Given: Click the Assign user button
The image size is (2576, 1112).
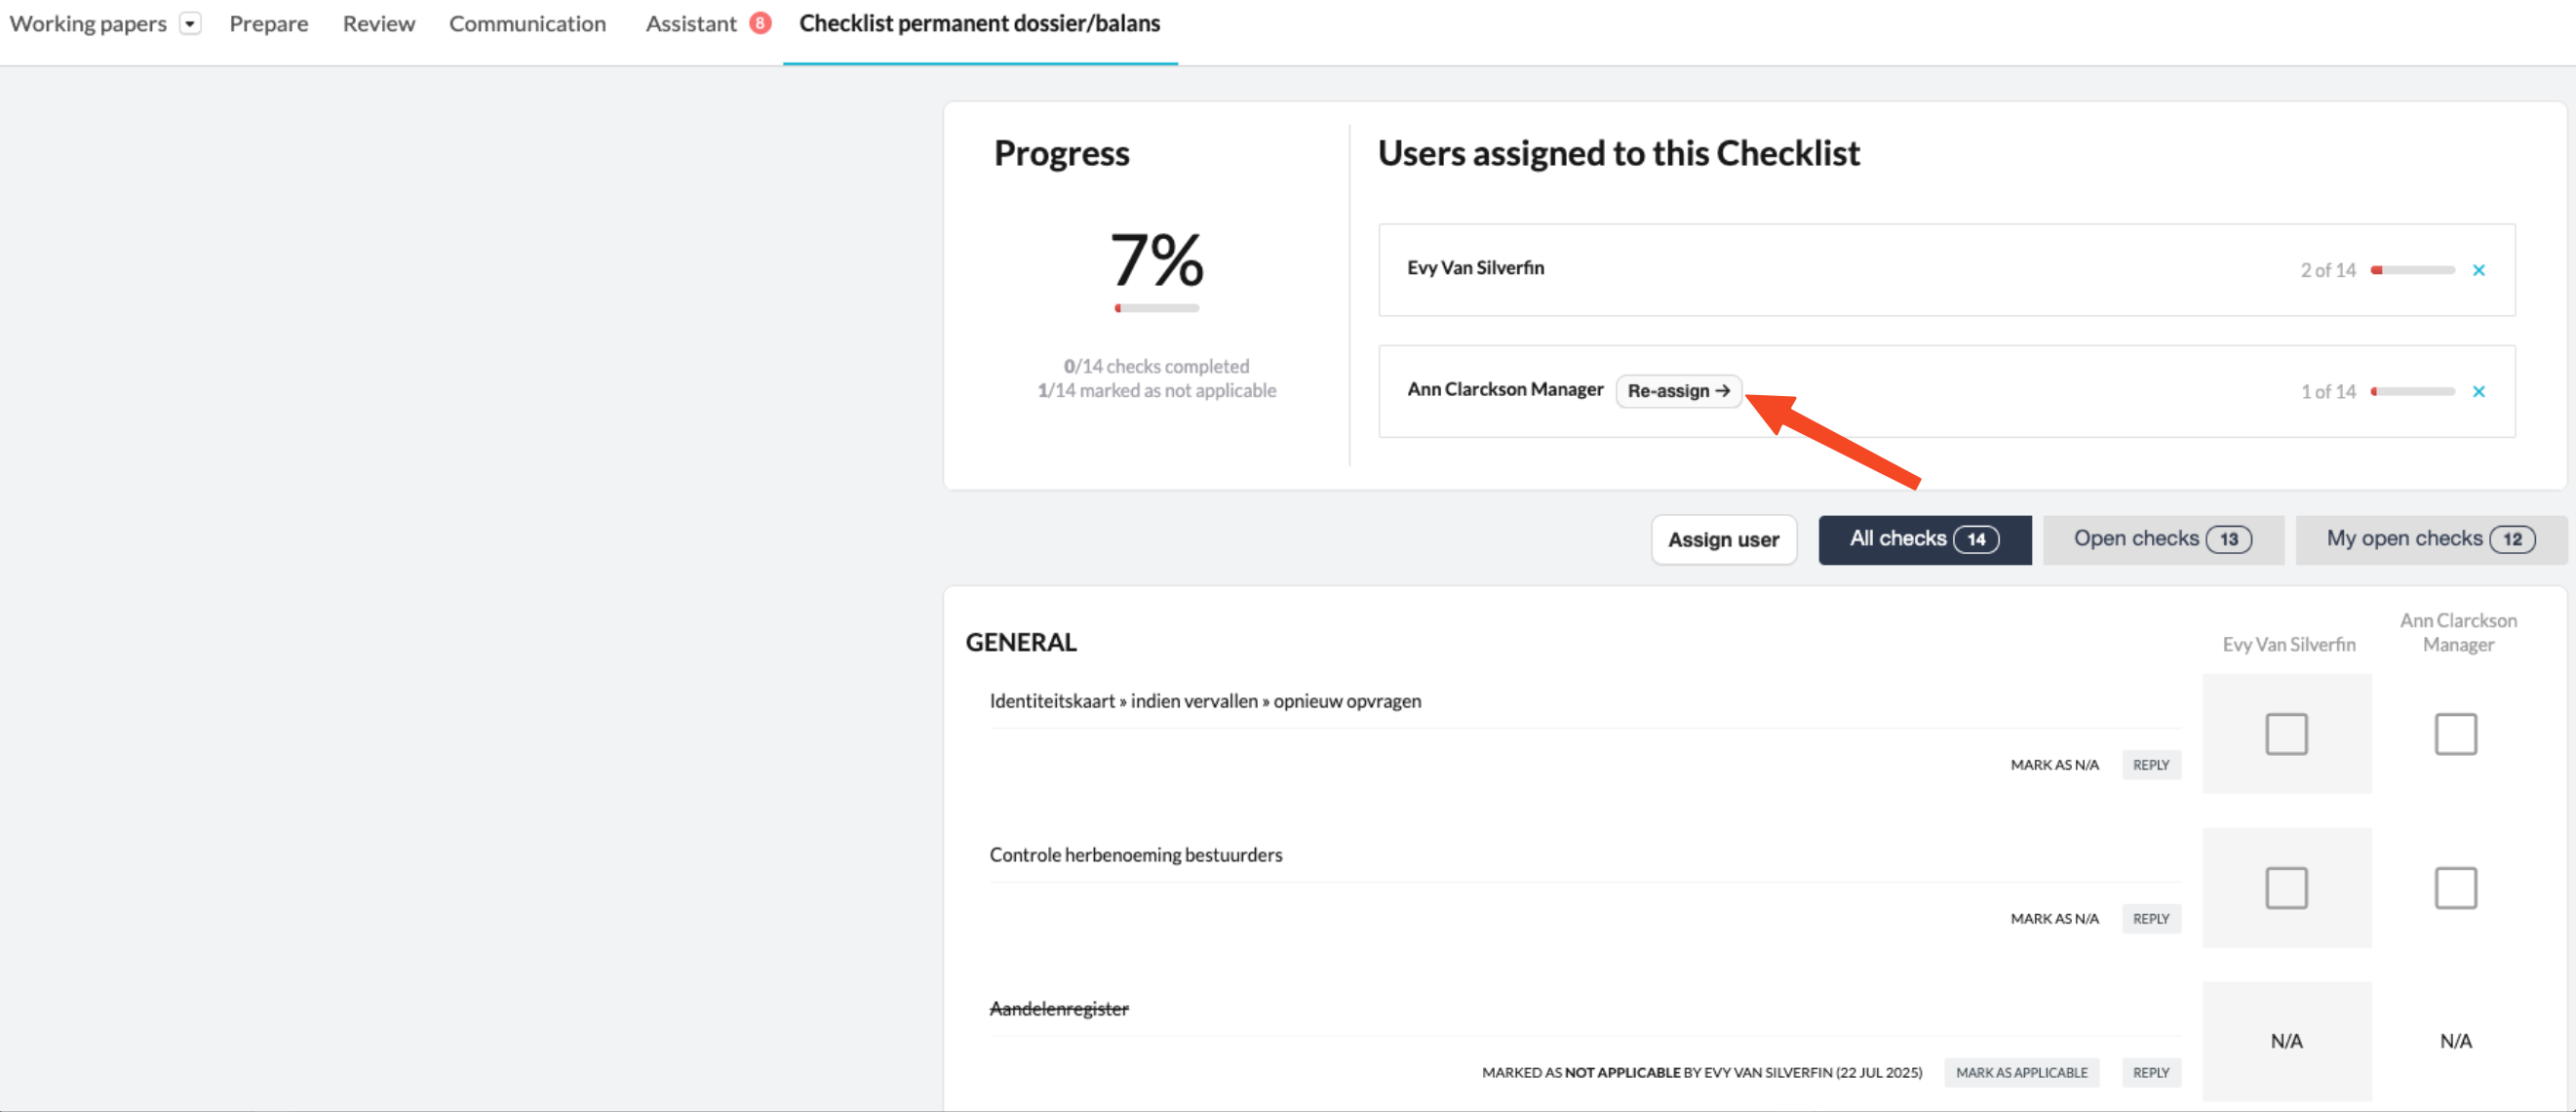Looking at the screenshot, I should [1723, 540].
